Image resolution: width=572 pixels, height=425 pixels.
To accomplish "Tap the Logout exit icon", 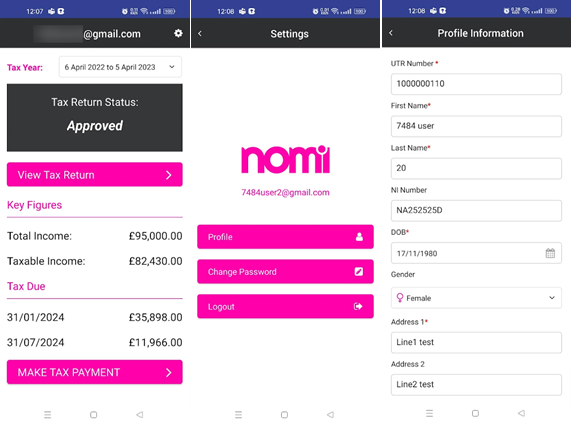I will [358, 306].
